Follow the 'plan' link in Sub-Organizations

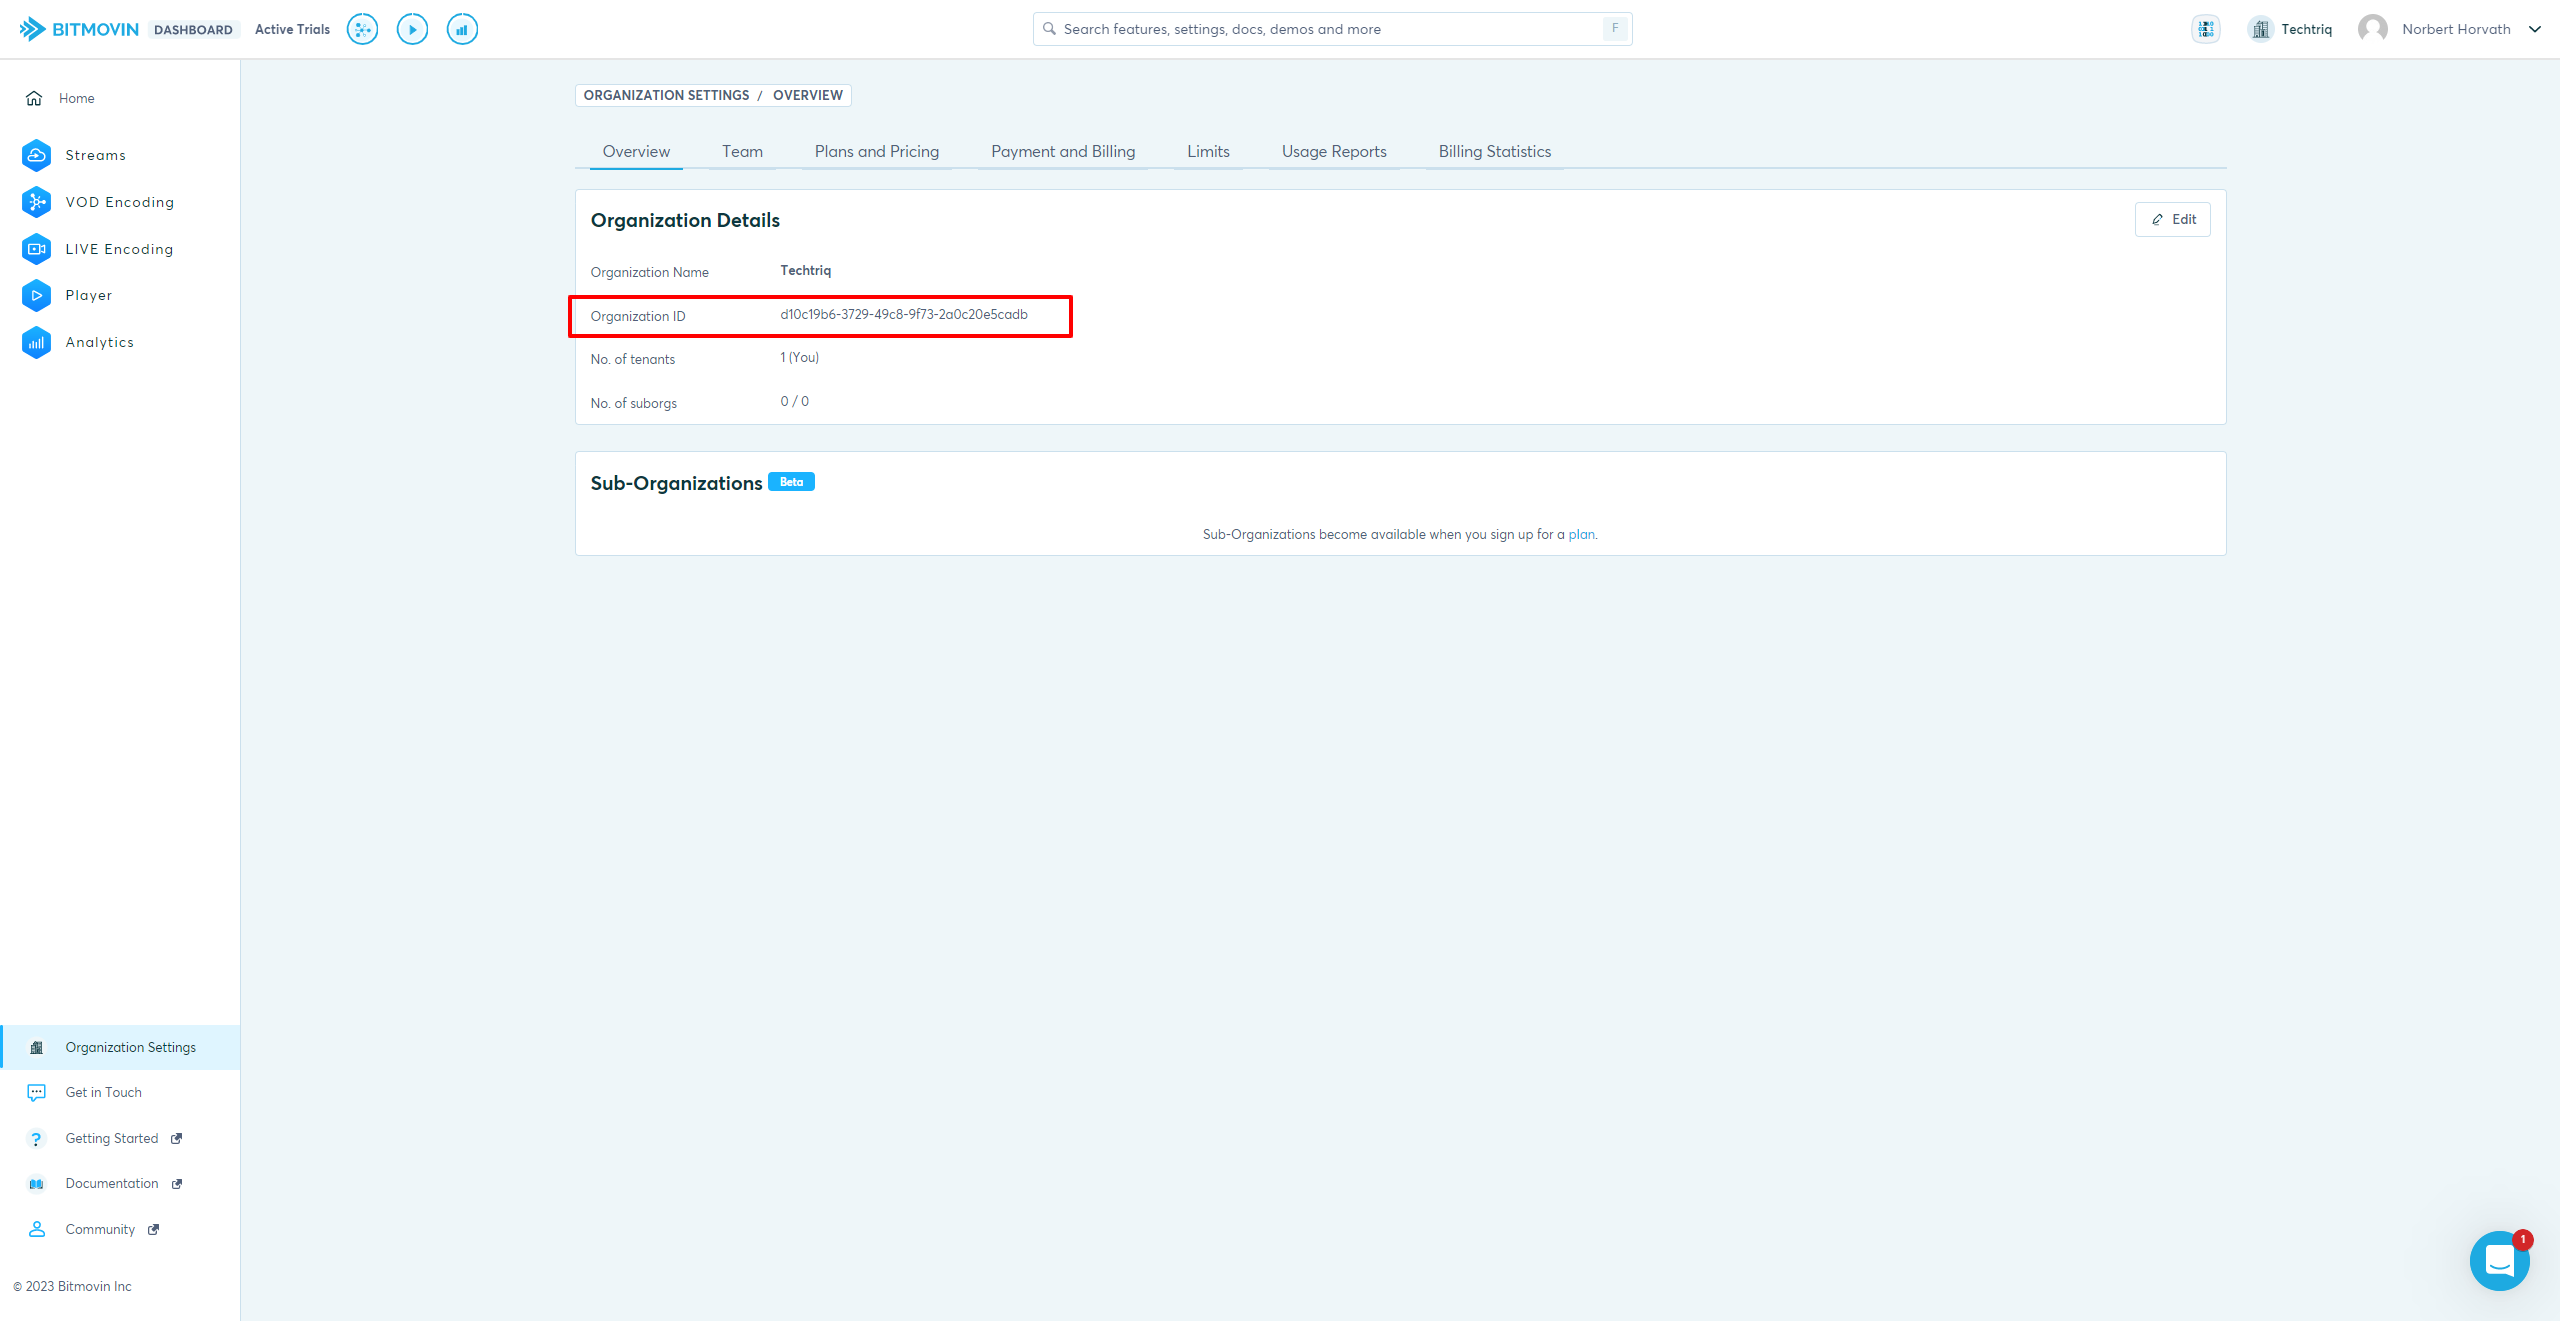(1580, 535)
